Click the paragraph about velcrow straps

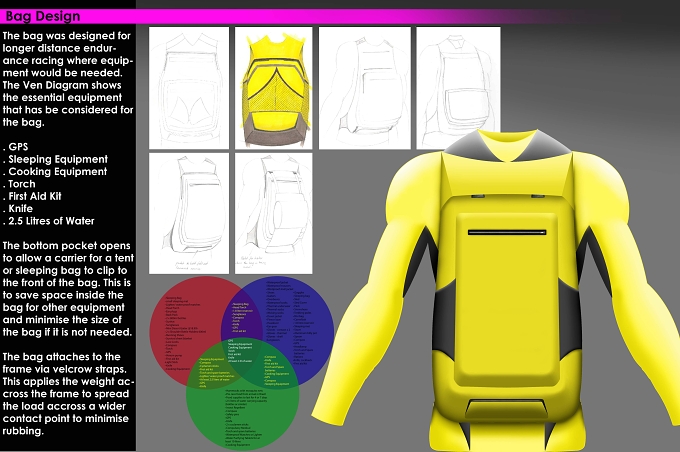click(x=68, y=394)
